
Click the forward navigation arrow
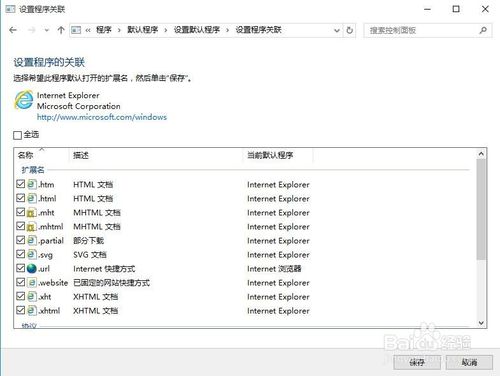point(31,30)
